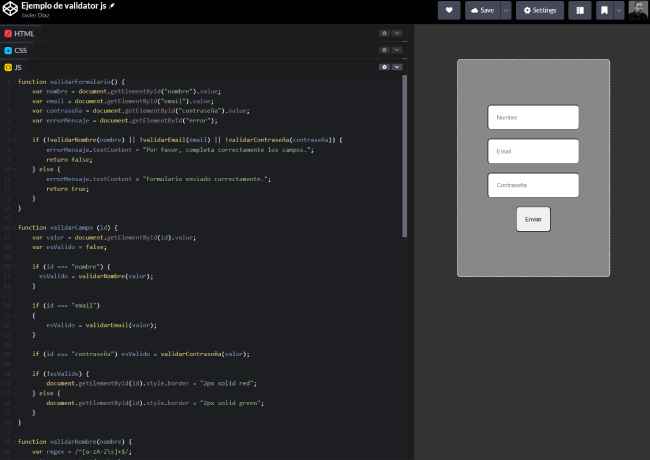Click code line with 'Por favor, completa correctamente'

180,150
